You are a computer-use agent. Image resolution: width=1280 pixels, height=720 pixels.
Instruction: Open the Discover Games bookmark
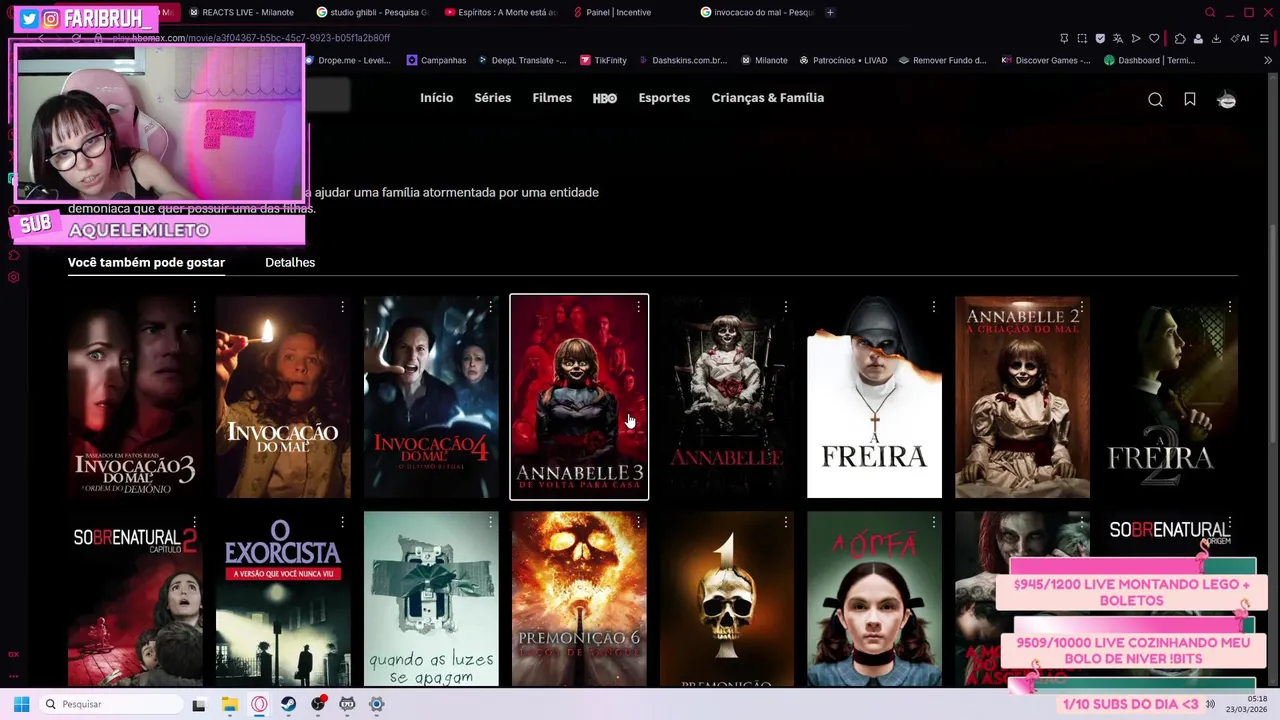click(x=1045, y=60)
